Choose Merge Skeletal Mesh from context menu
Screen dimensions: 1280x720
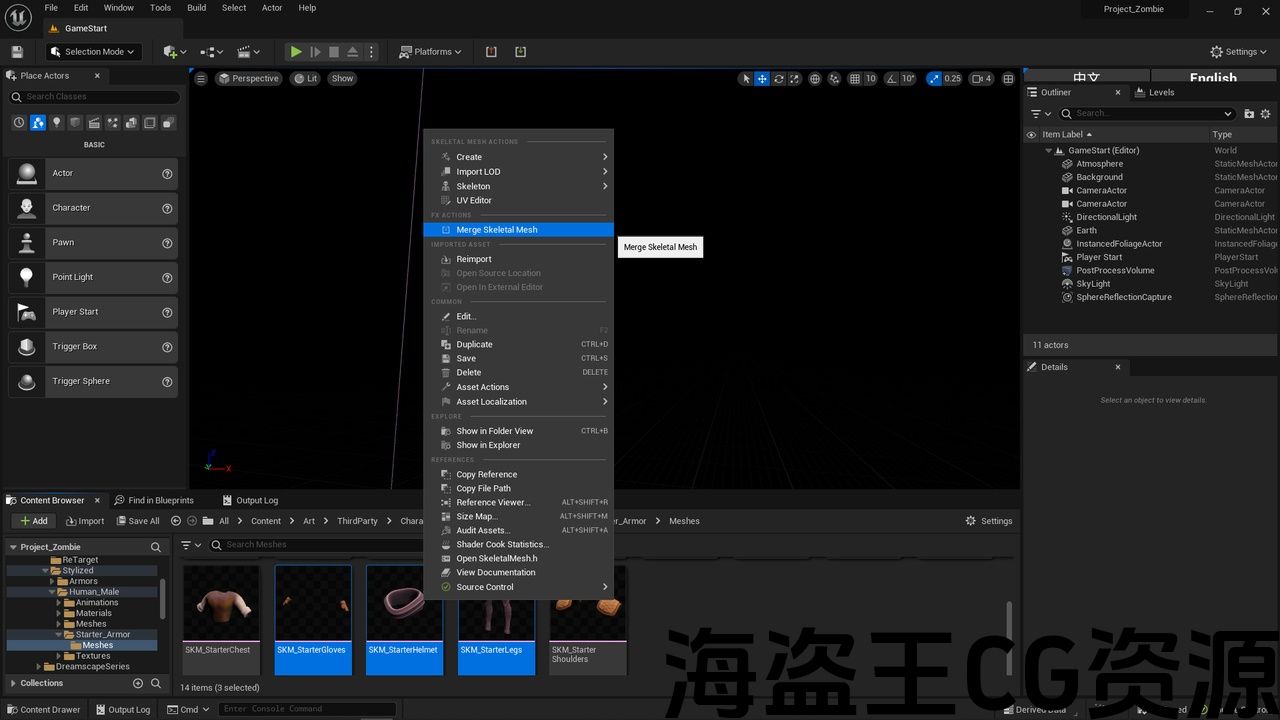click(497, 230)
